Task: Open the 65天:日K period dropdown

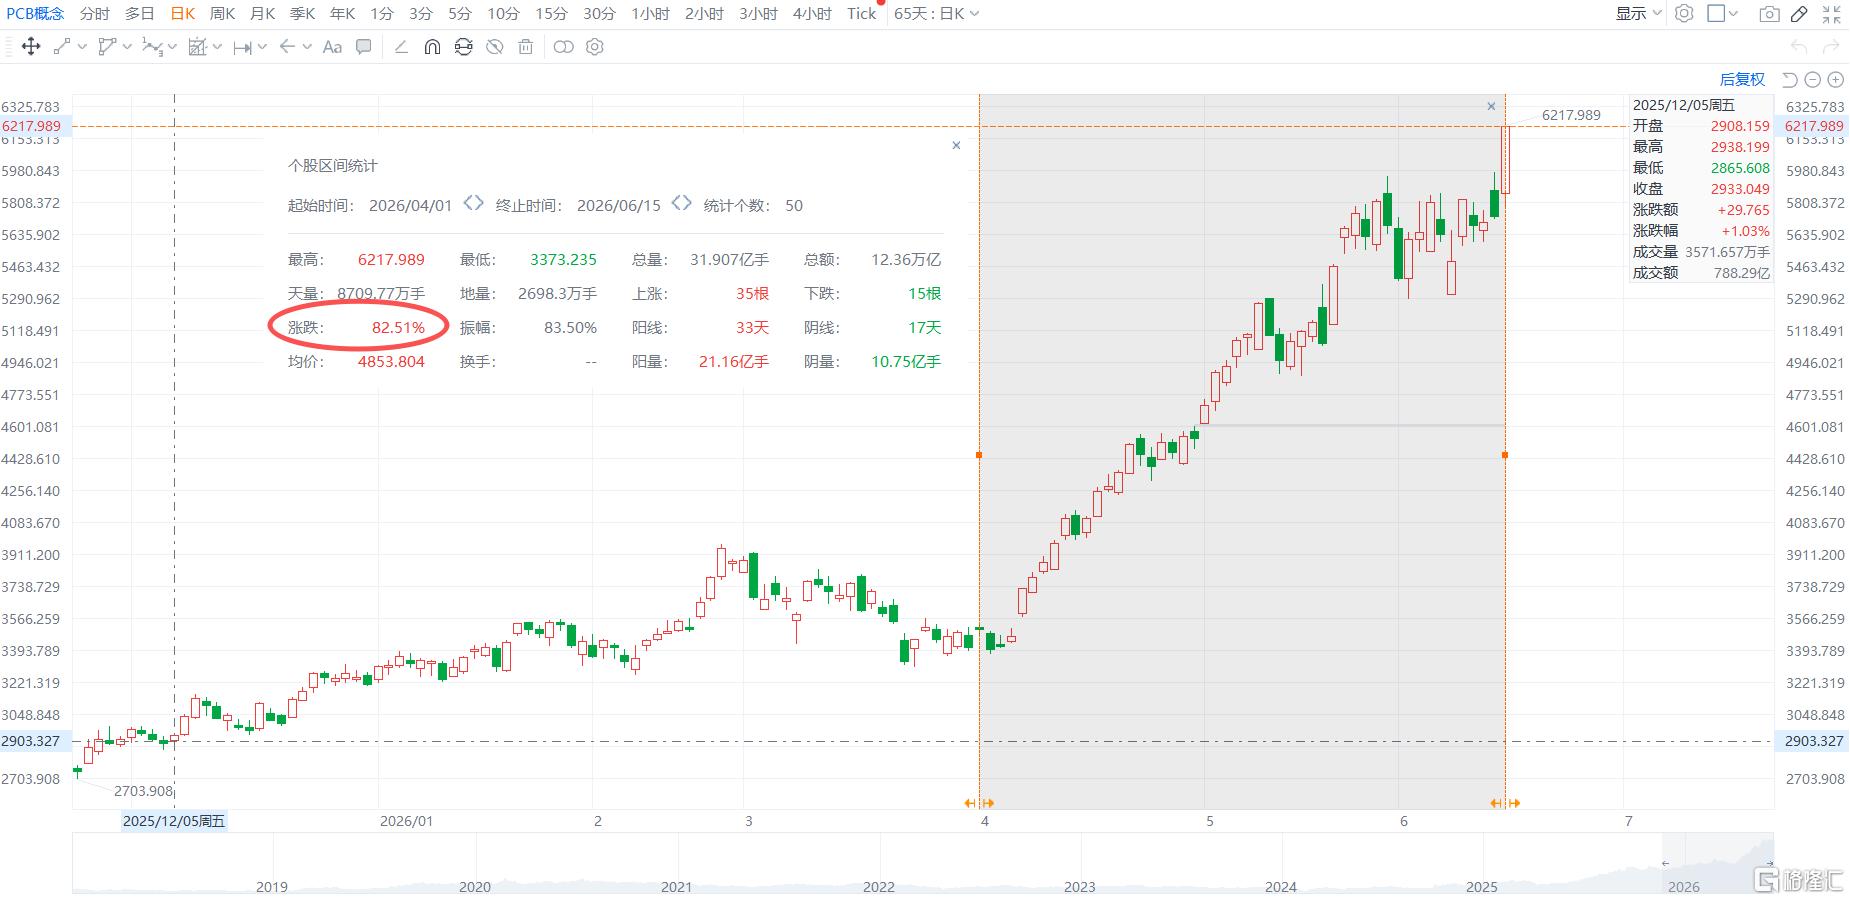Action: point(936,13)
